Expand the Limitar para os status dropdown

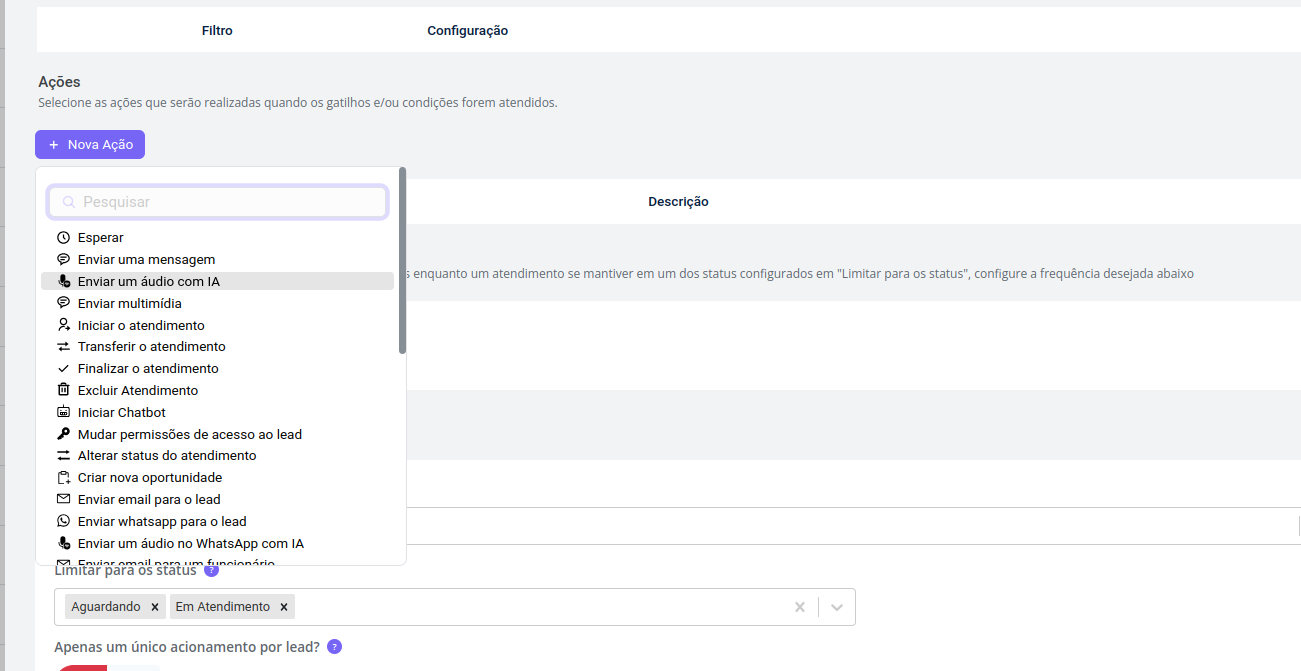coord(837,607)
